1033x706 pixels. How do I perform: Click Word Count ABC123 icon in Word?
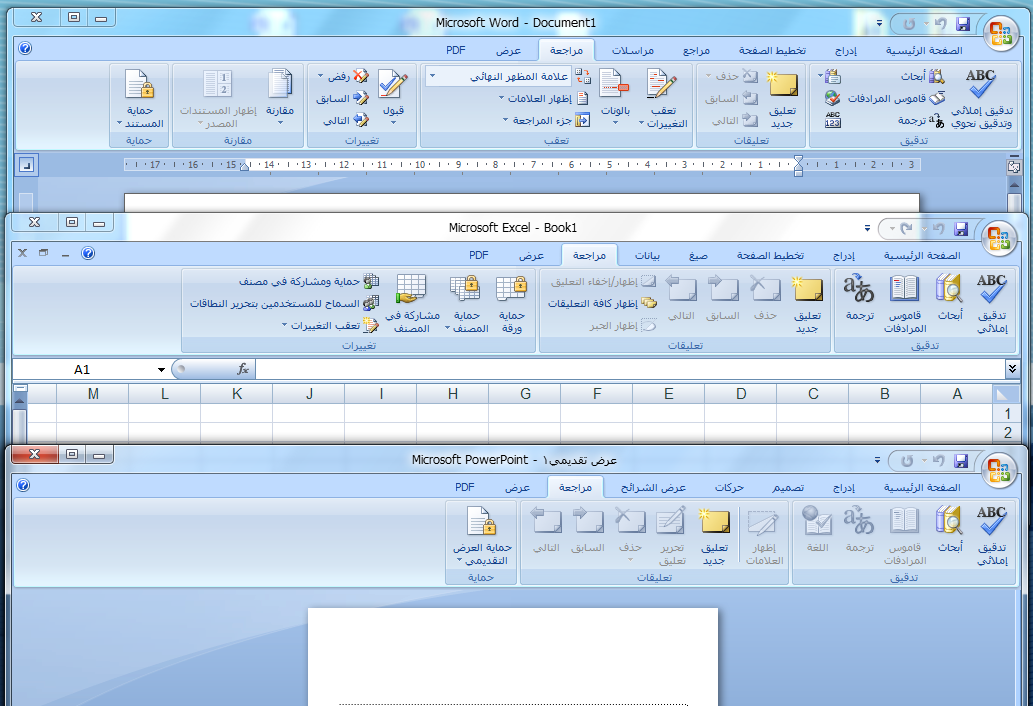pos(833,120)
